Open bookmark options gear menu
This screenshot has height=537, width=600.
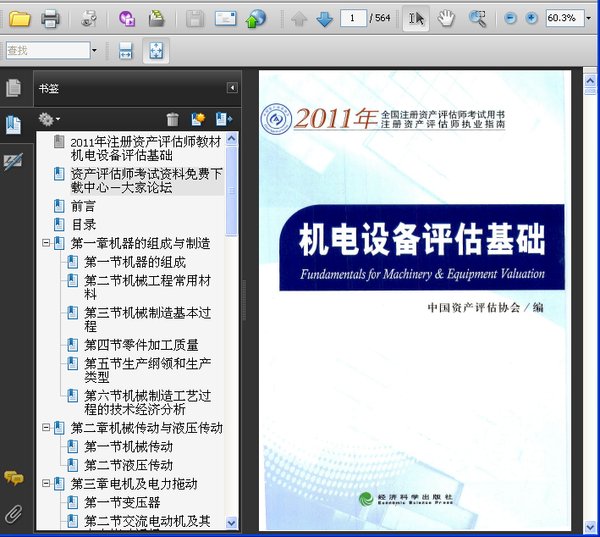pyautogui.click(x=49, y=119)
